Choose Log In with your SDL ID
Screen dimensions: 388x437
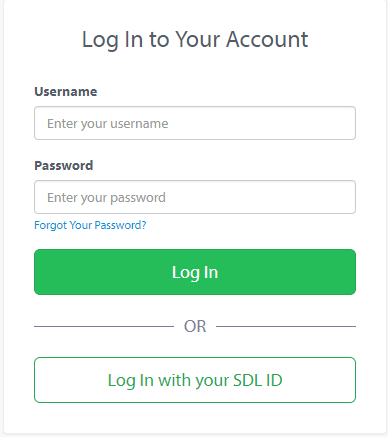click(x=195, y=380)
